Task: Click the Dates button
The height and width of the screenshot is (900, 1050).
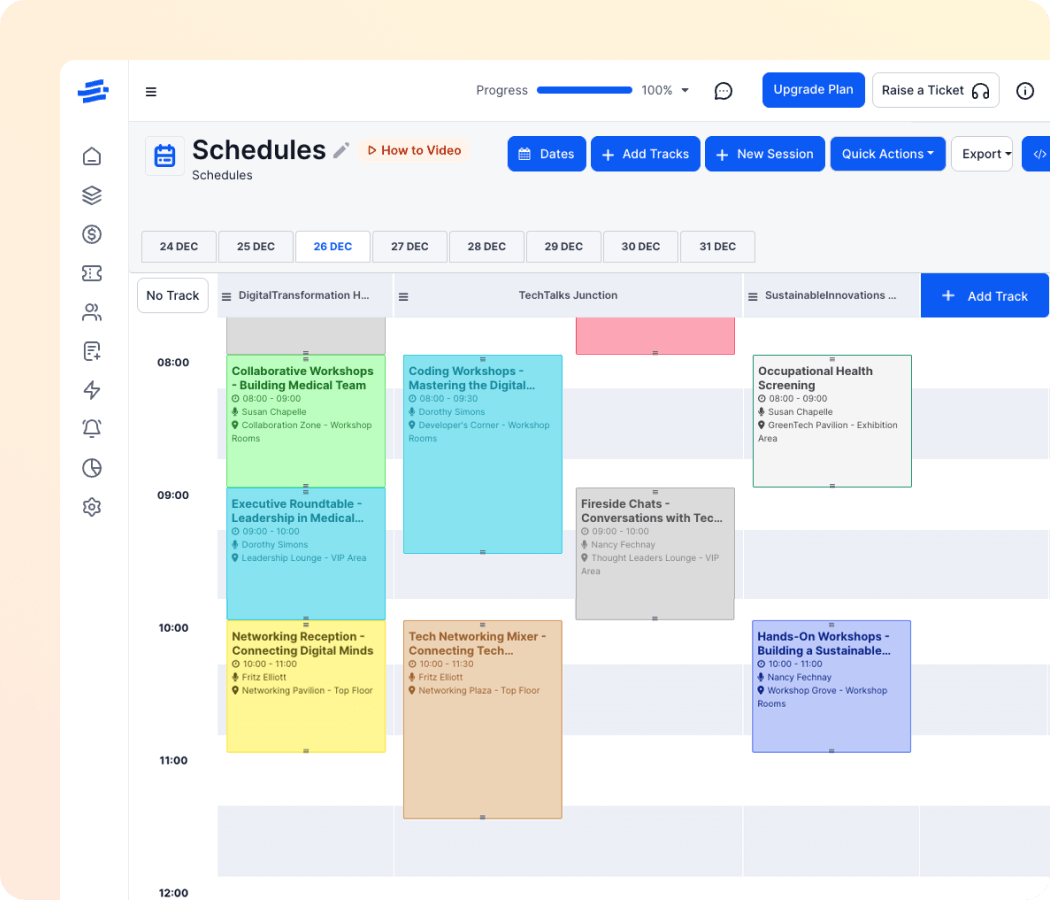Action: (546, 154)
